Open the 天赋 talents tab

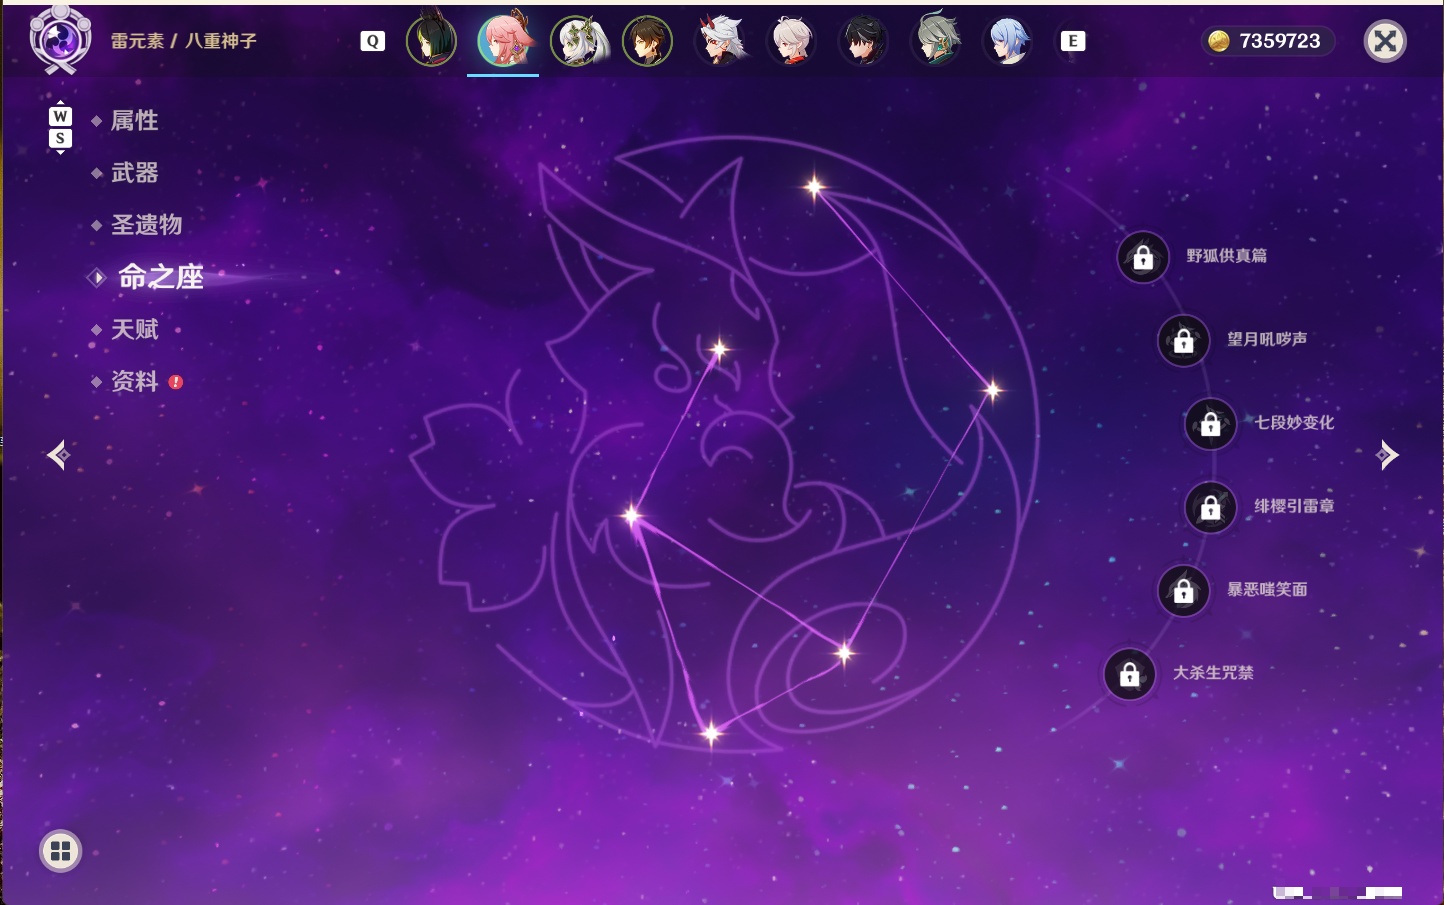(134, 329)
